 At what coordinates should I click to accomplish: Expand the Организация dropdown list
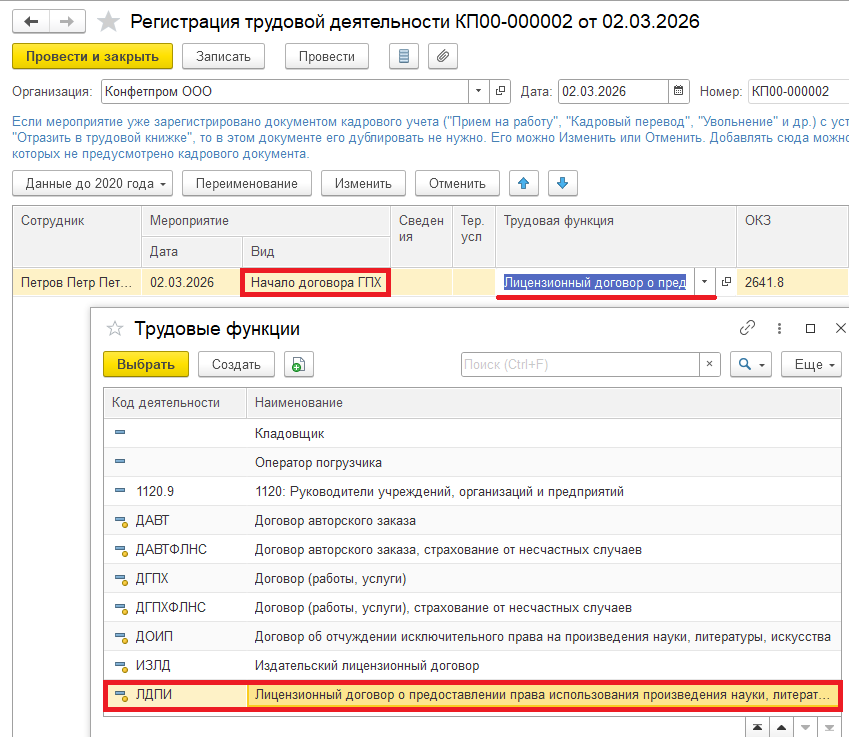pos(478,91)
